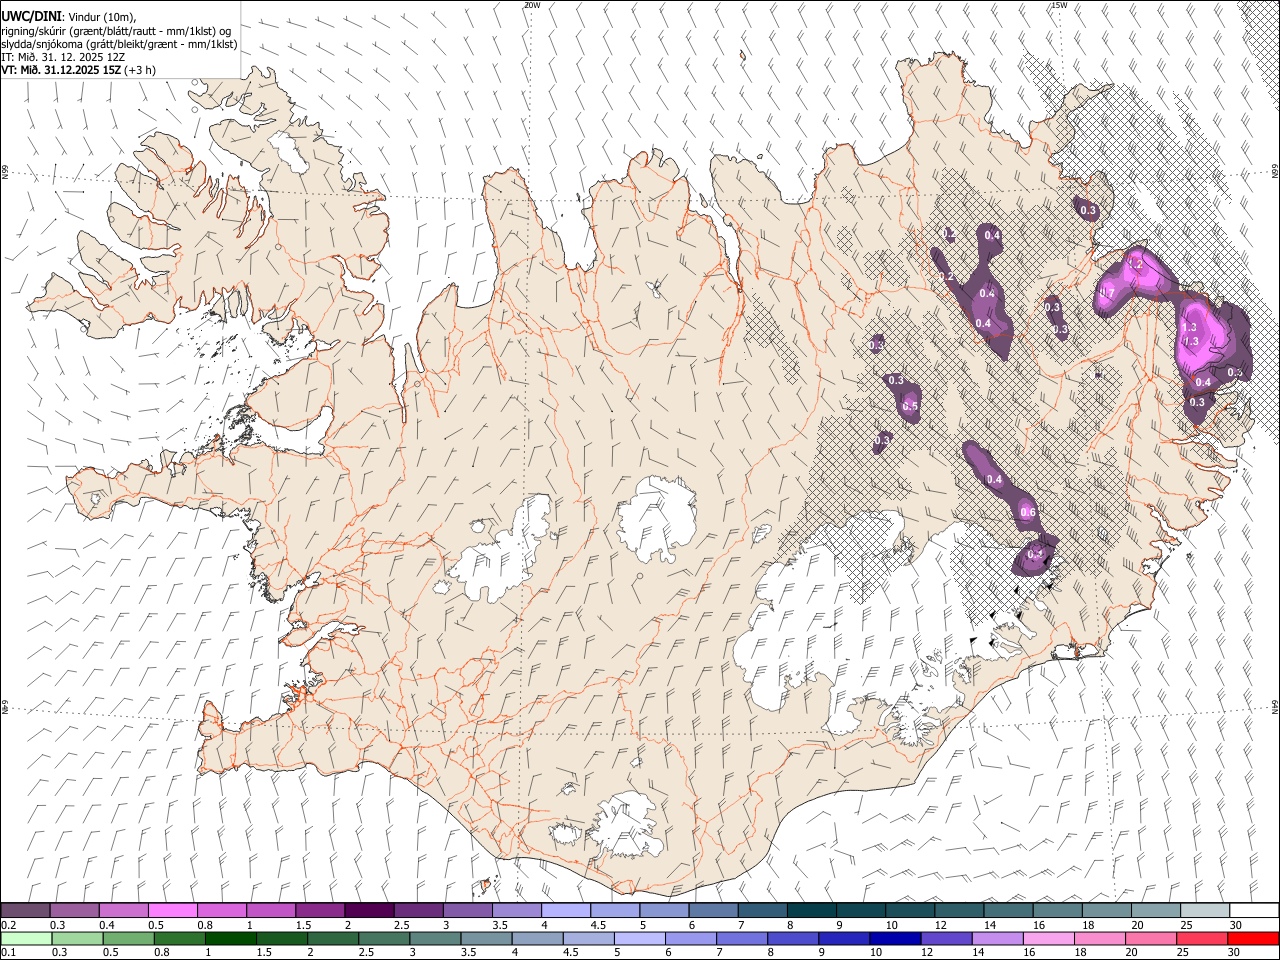Click the slydda/snjókoma description line in header
Viewport: 1280px width, 960px height.
[118, 44]
